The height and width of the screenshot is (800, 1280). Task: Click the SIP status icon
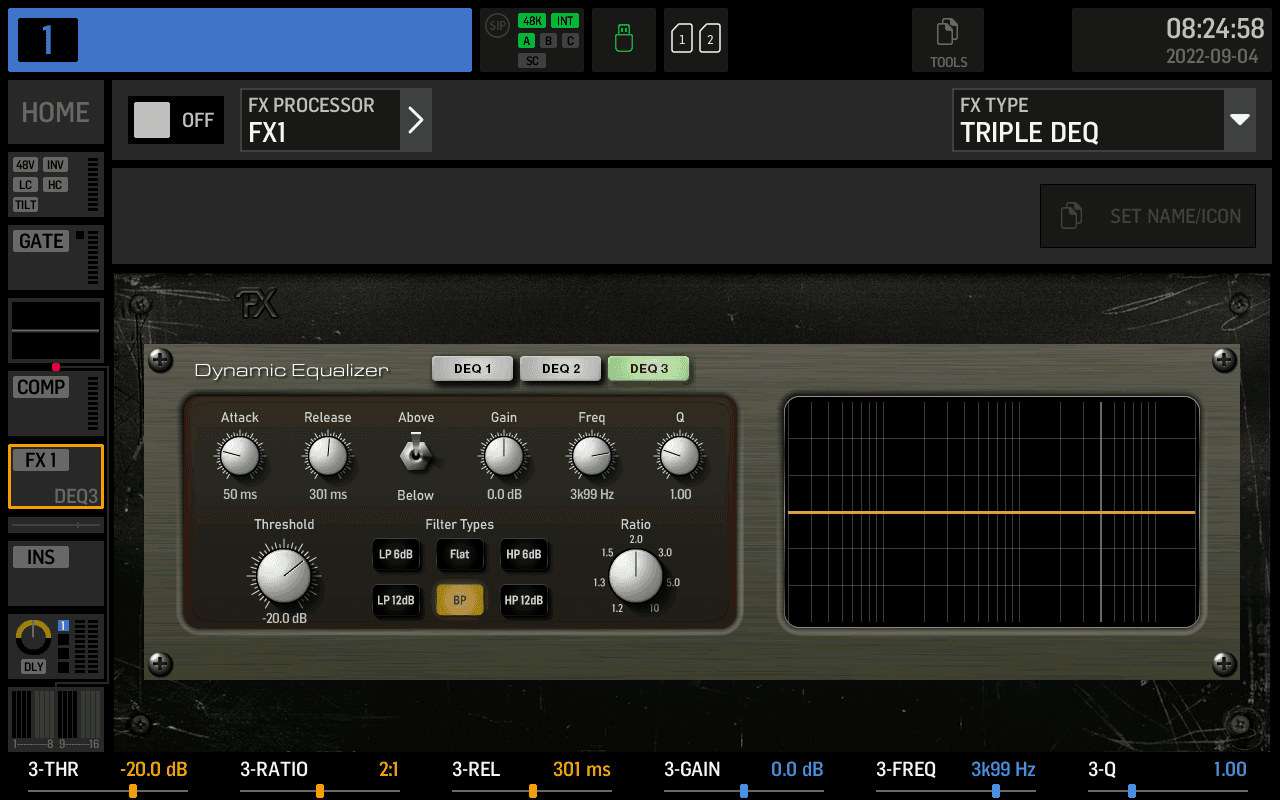[497, 25]
